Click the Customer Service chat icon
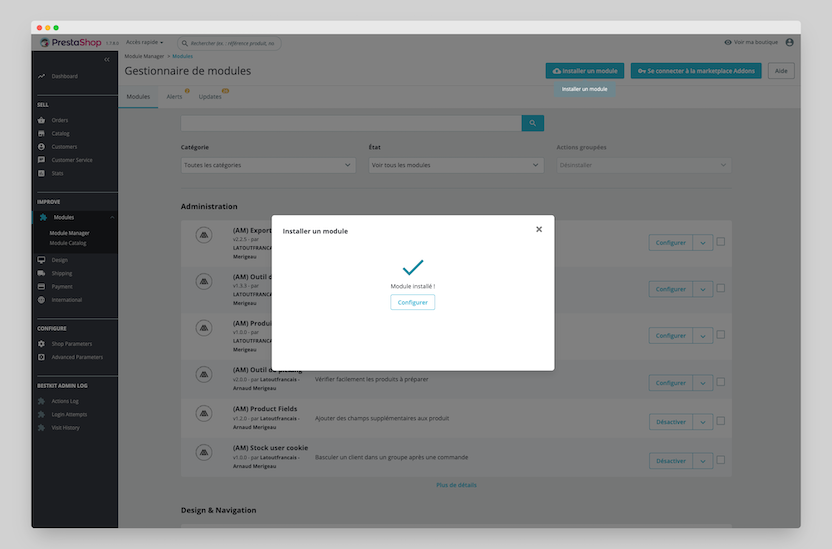The image size is (832, 549). pos(41,160)
